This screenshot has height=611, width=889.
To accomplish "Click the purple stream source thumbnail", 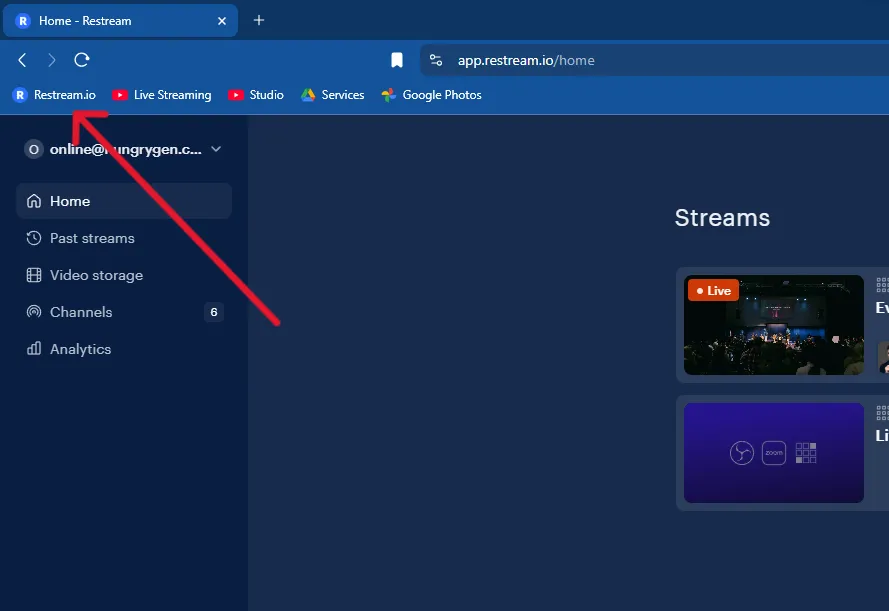I will (x=773, y=453).
